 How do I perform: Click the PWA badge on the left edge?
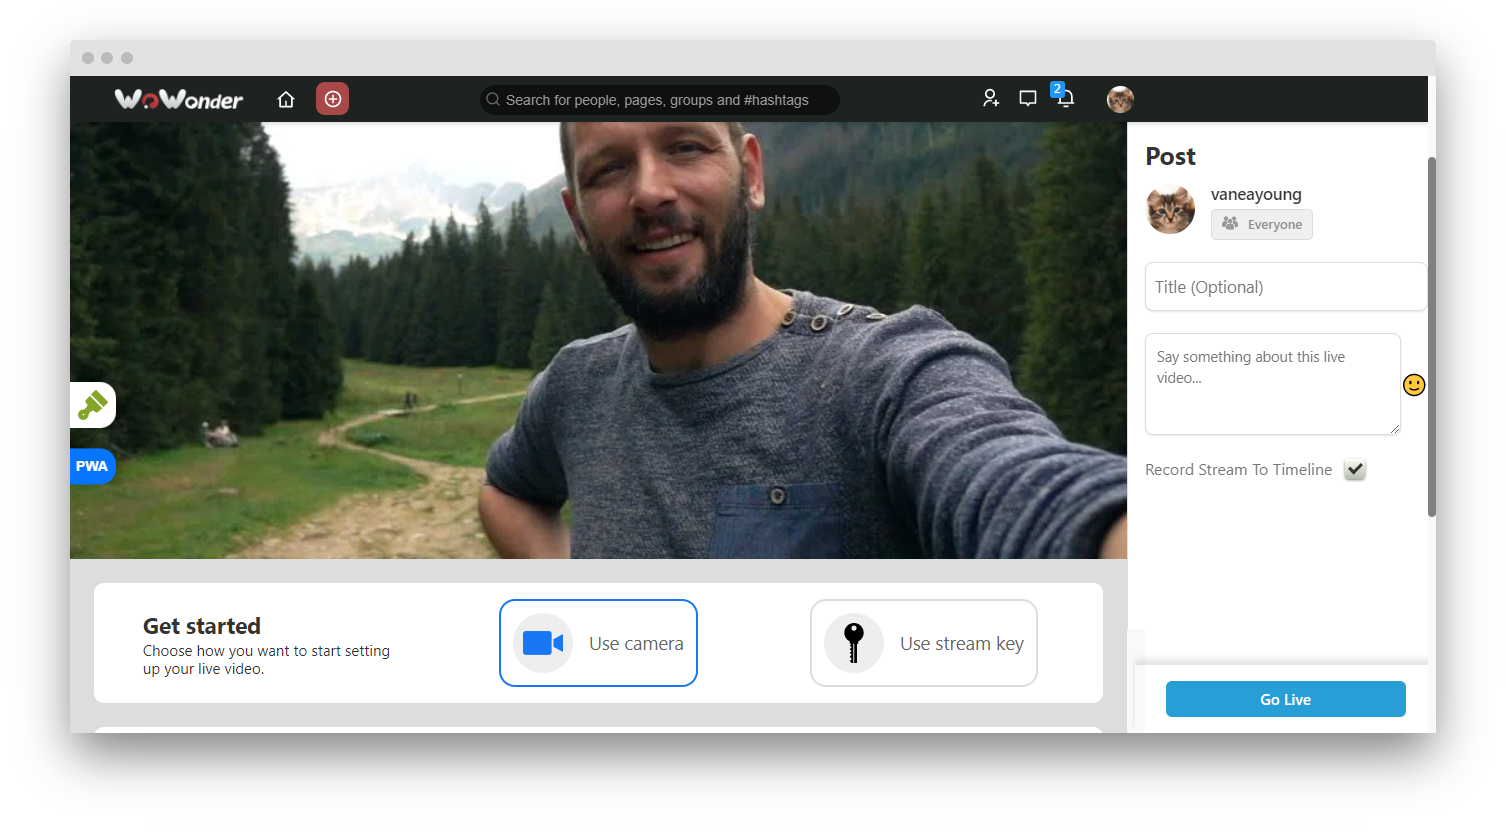92,466
